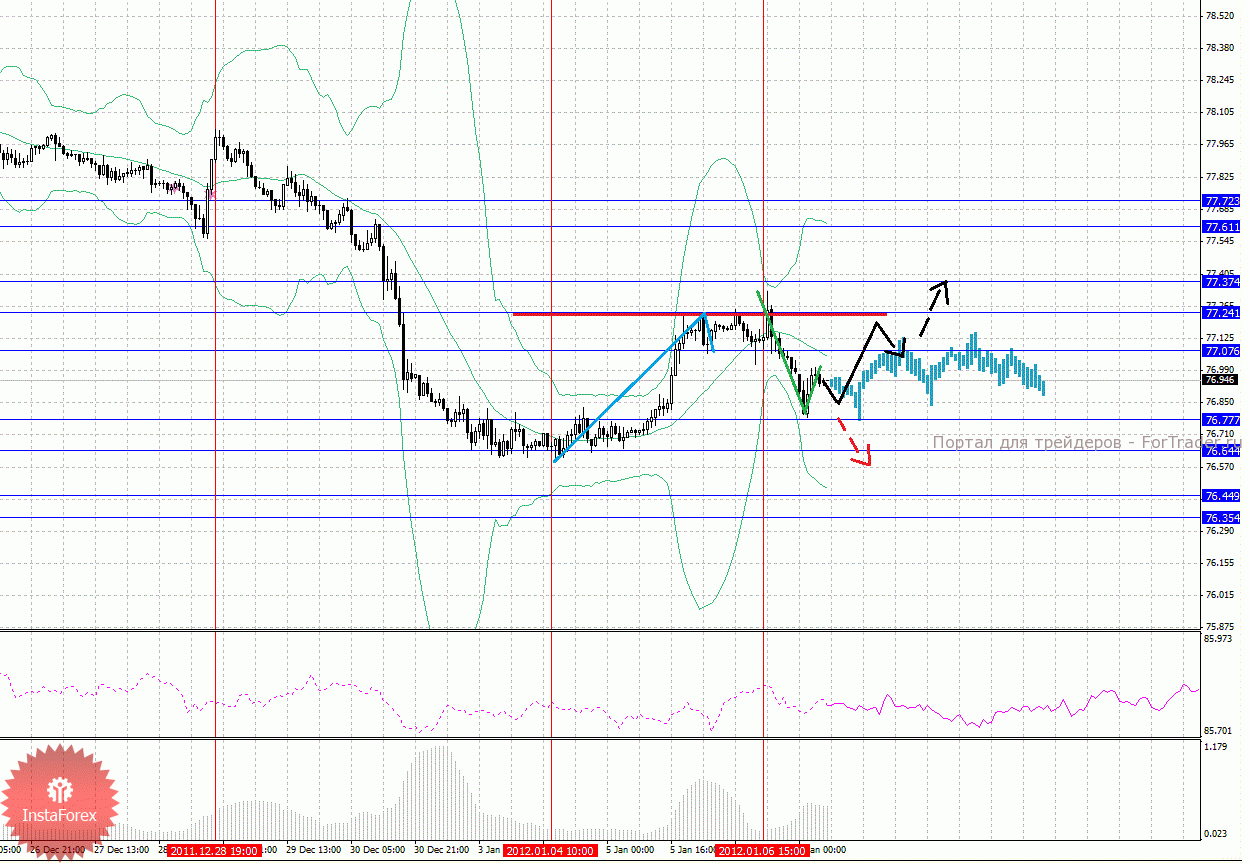The image size is (1249, 863).
Task: Click the 76.449 price level label
Action: 1222,496
